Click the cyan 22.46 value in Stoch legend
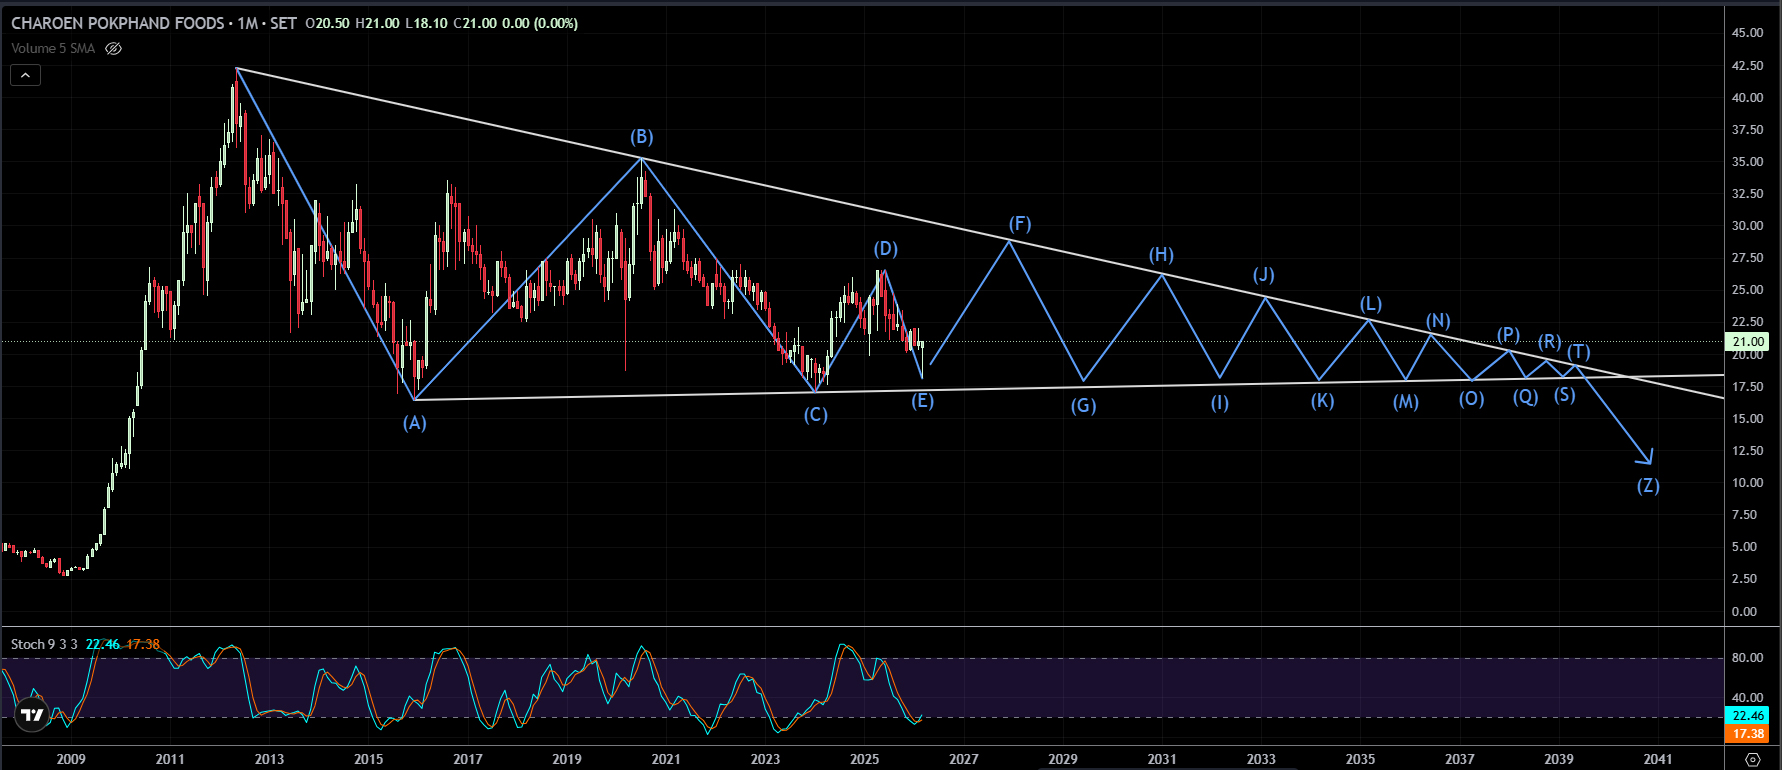Viewport: 1782px width, 770px height. click(x=102, y=644)
